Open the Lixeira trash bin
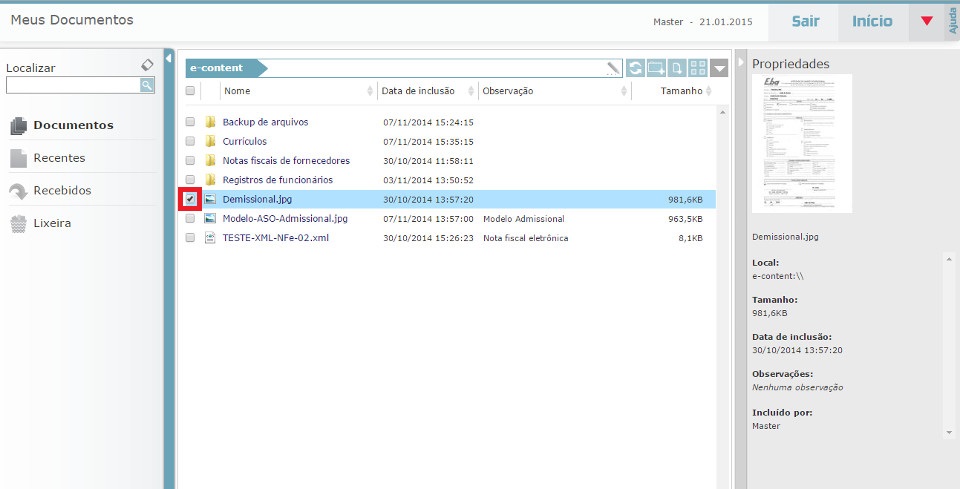The width and height of the screenshot is (960, 489). point(52,223)
